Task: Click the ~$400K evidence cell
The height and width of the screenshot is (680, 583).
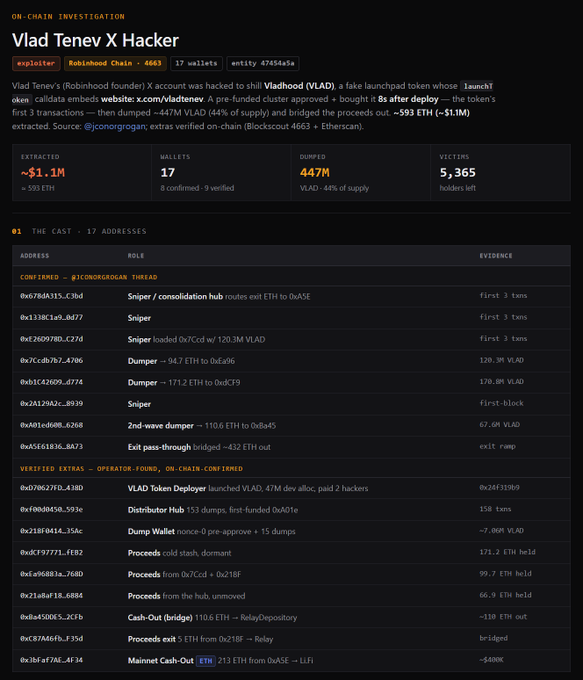Action: (x=491, y=660)
